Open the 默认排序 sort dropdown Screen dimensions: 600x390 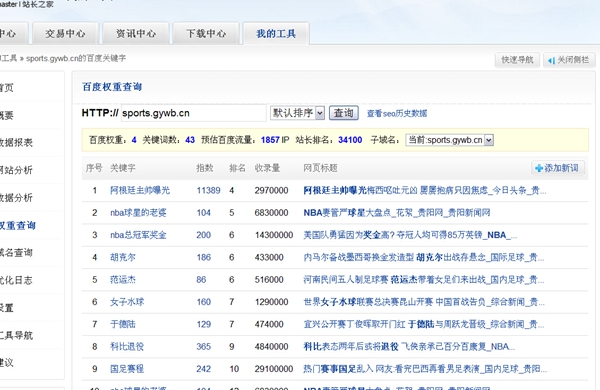[x=297, y=113]
